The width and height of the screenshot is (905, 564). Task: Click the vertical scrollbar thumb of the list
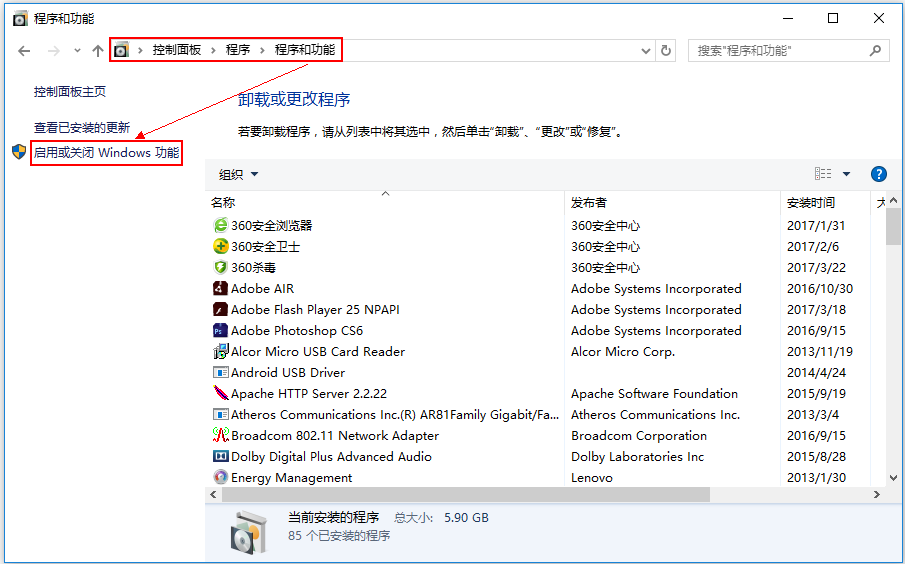point(893,226)
